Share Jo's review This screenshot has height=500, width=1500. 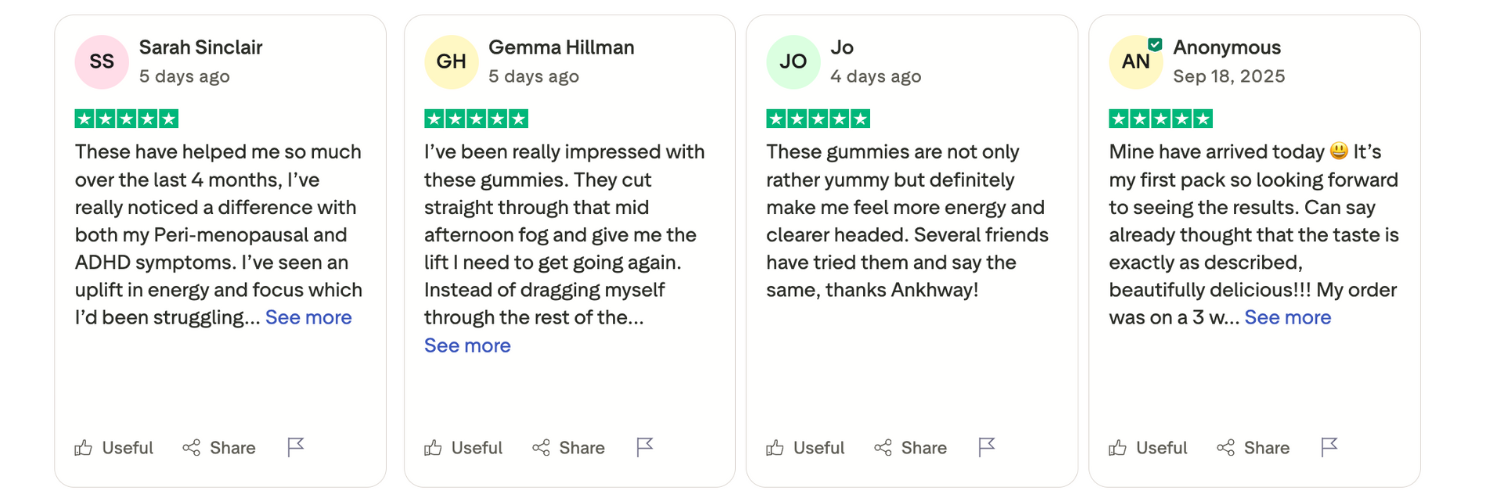pos(910,448)
